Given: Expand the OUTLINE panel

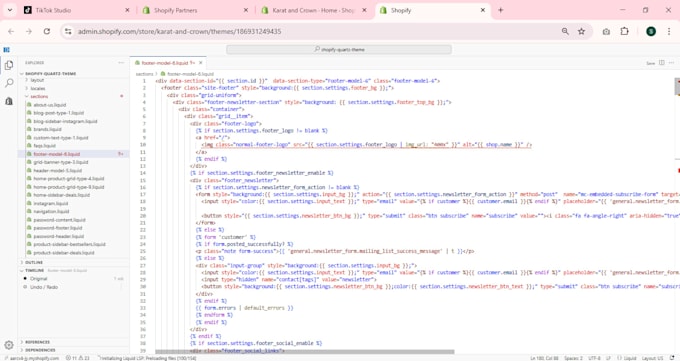Looking at the screenshot, I should click(34, 263).
